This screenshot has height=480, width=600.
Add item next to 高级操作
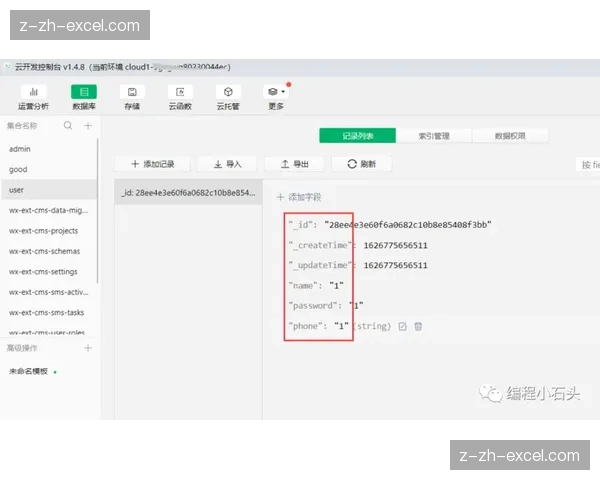click(88, 348)
